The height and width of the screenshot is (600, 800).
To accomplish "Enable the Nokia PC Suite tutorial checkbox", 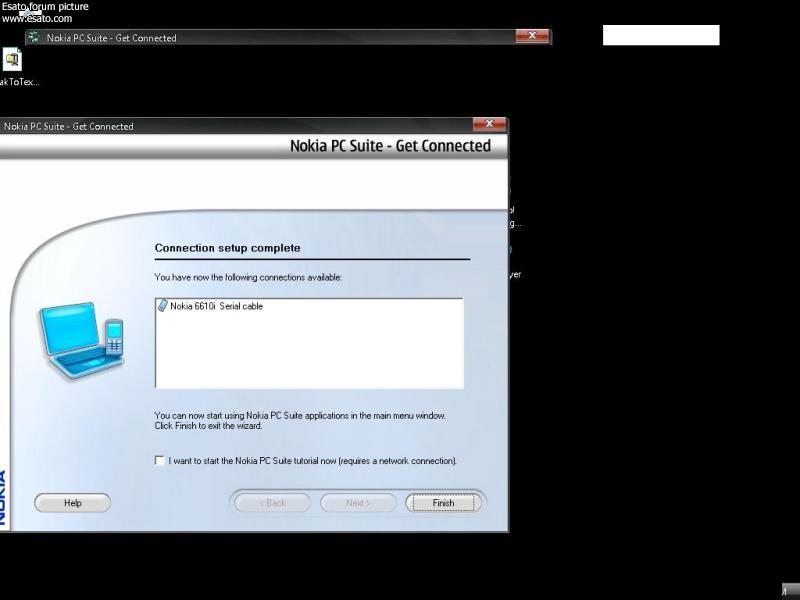I will pyautogui.click(x=160, y=461).
